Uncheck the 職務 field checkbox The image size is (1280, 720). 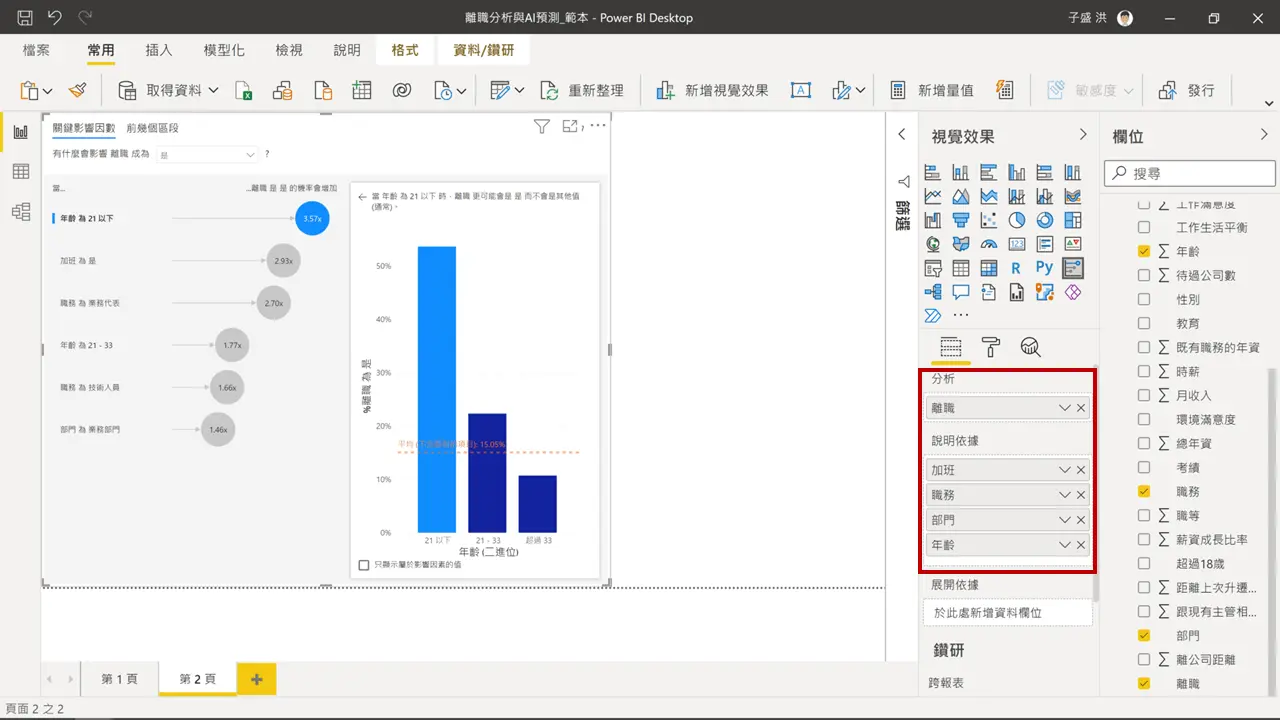click(1144, 491)
